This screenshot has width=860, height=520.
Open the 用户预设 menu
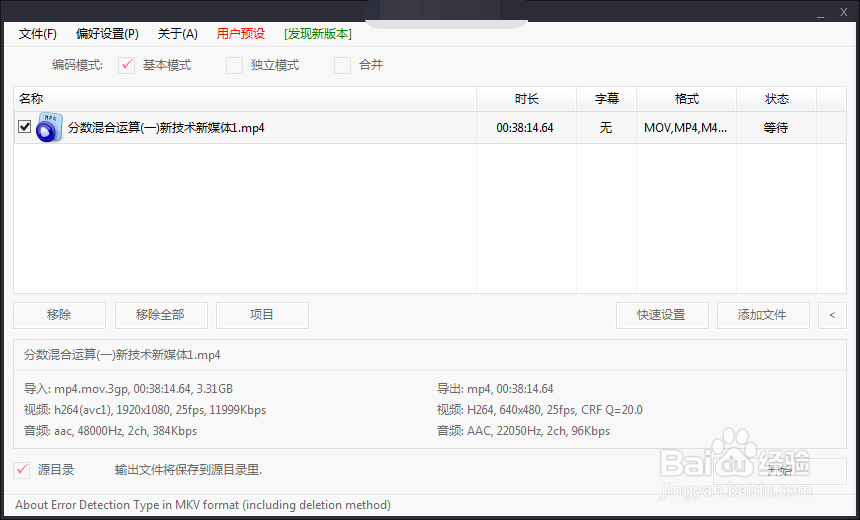click(x=241, y=34)
